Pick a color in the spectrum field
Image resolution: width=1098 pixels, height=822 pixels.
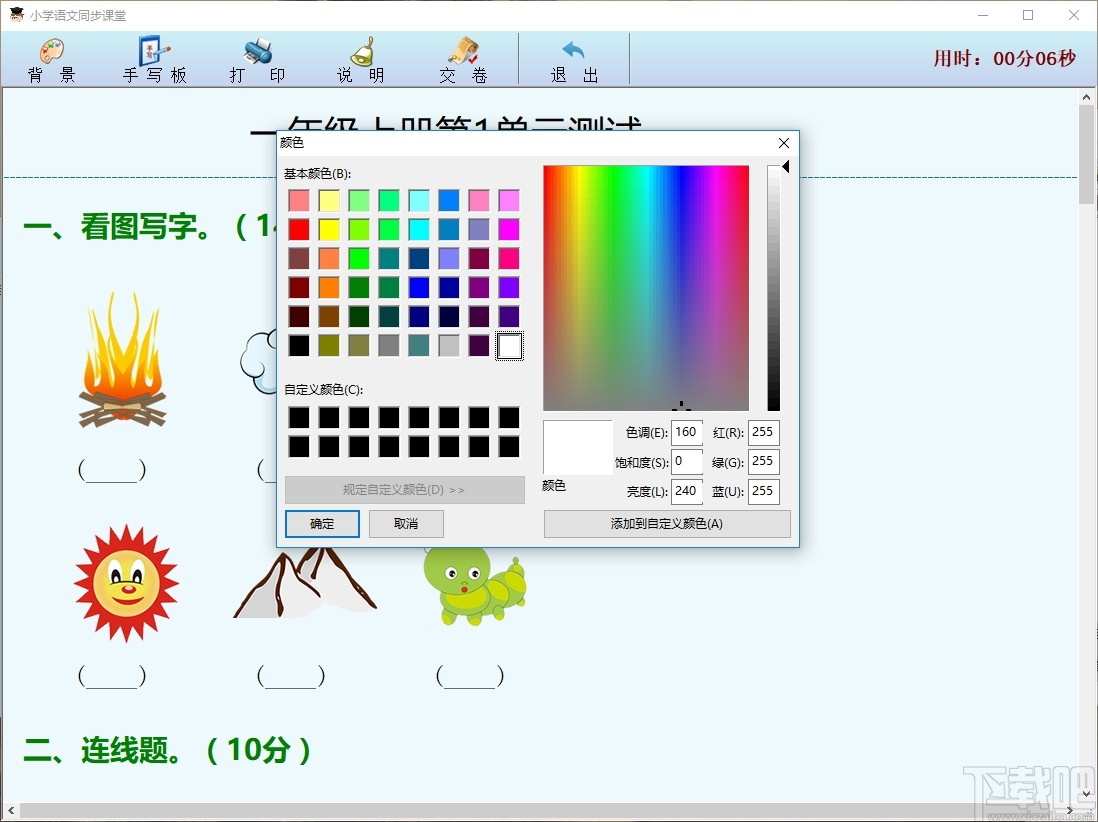(646, 288)
